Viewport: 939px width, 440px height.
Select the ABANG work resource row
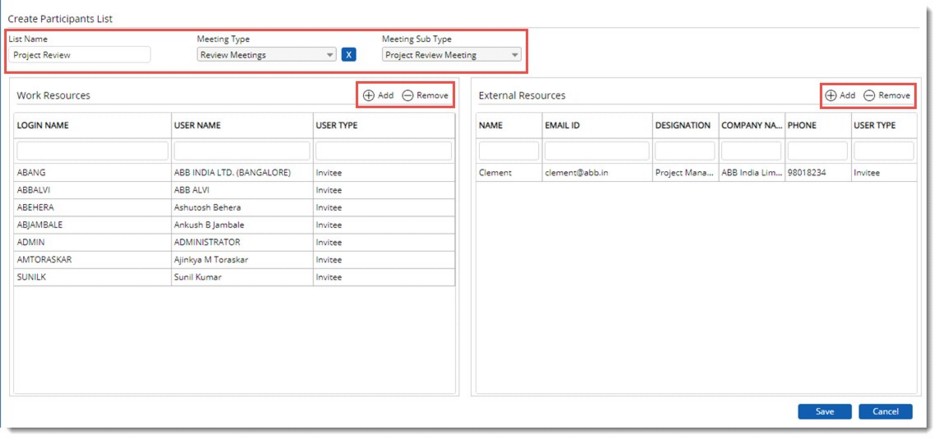click(92, 173)
